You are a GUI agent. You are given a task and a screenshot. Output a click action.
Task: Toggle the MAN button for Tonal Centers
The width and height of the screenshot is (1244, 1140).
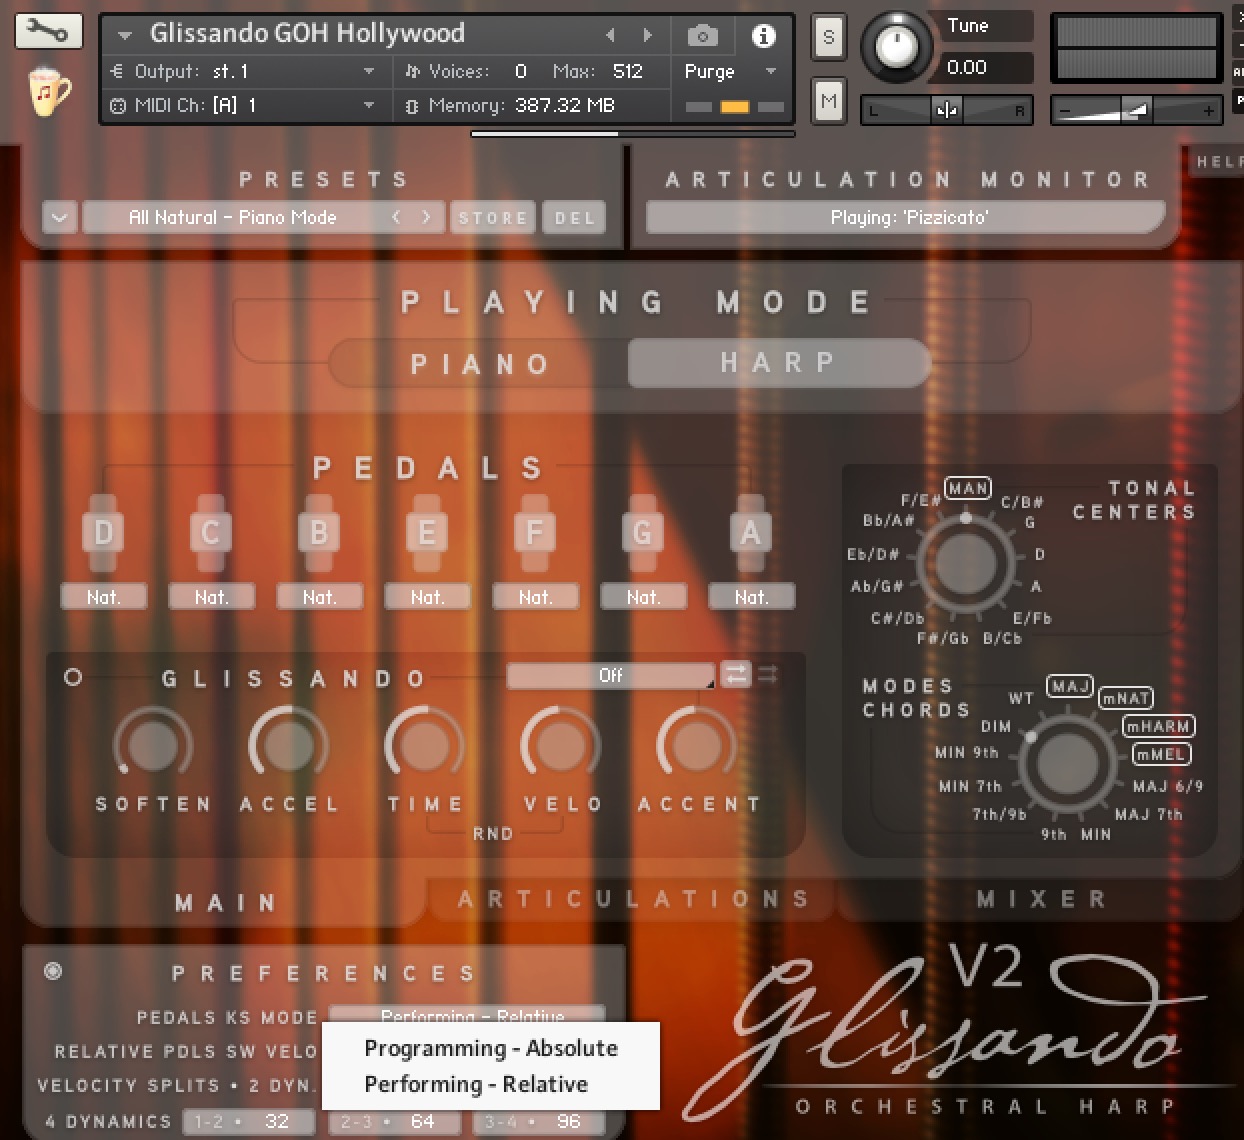(967, 488)
